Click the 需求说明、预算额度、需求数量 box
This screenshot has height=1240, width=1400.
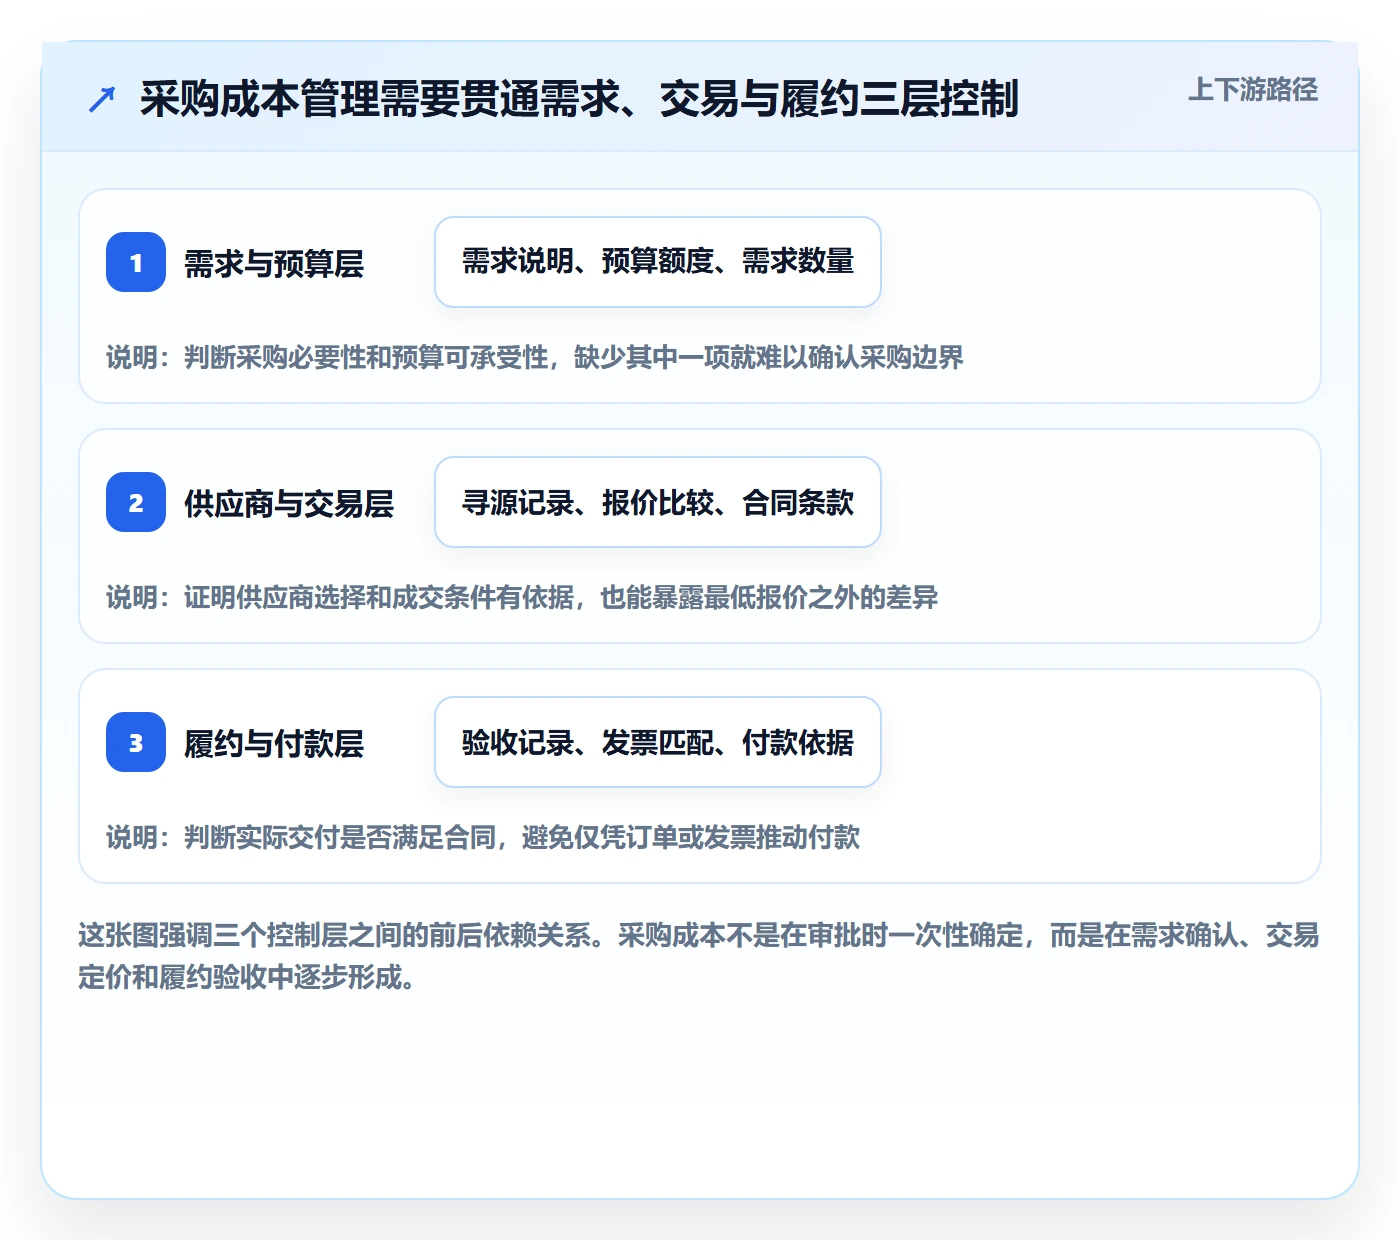pyautogui.click(x=658, y=262)
